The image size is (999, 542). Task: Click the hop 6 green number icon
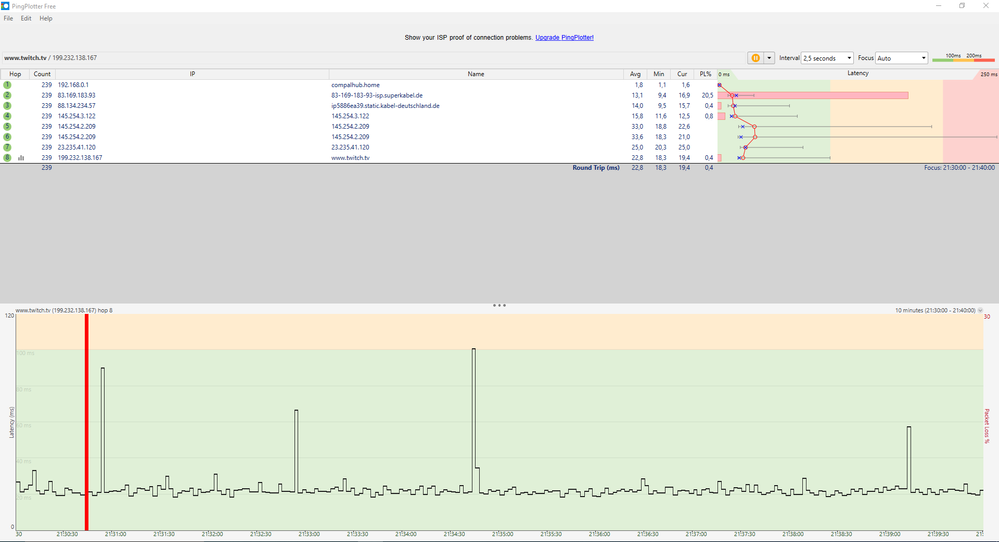[8, 136]
